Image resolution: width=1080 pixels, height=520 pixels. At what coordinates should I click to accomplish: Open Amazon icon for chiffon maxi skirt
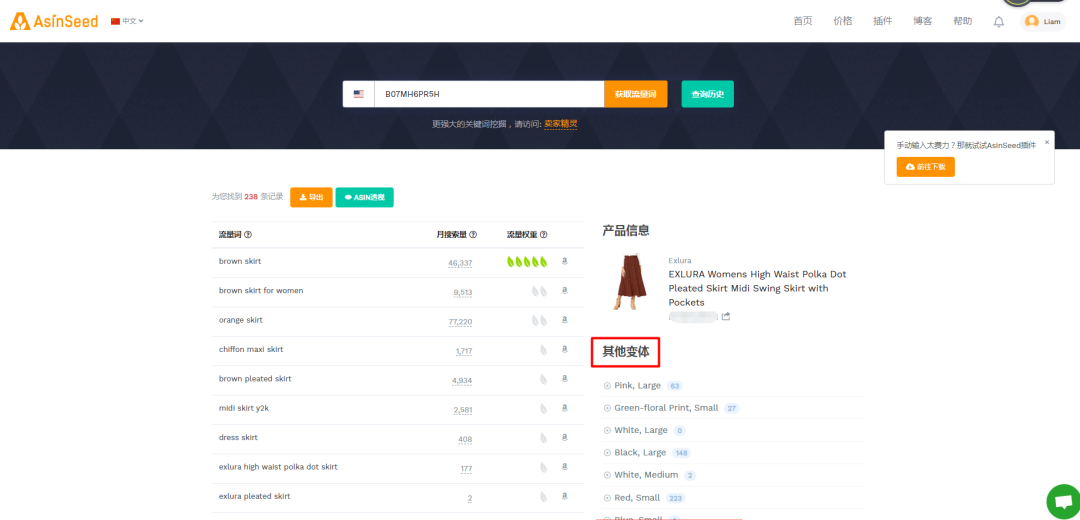[565, 349]
